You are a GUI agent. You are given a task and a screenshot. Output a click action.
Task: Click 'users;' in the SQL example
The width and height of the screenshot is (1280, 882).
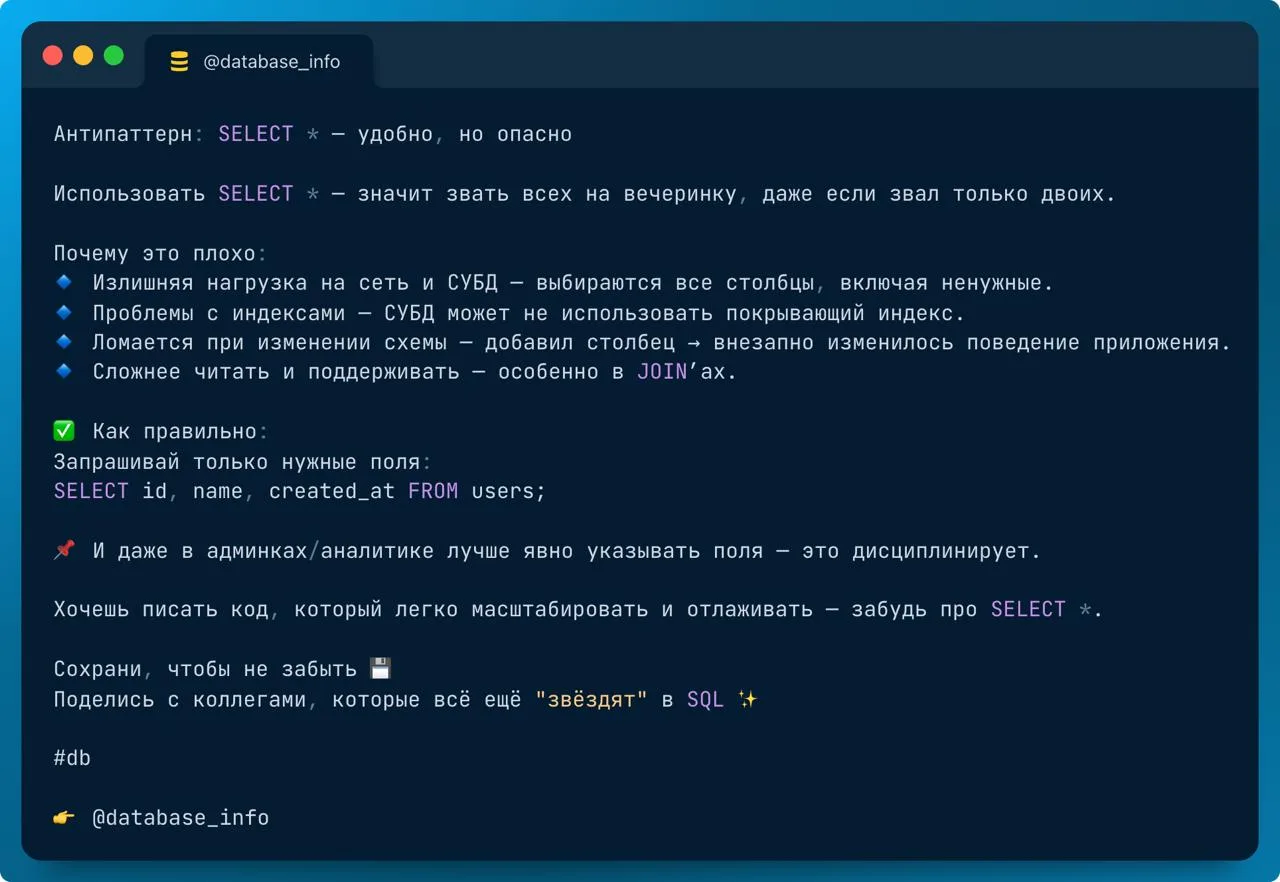pyautogui.click(x=509, y=492)
